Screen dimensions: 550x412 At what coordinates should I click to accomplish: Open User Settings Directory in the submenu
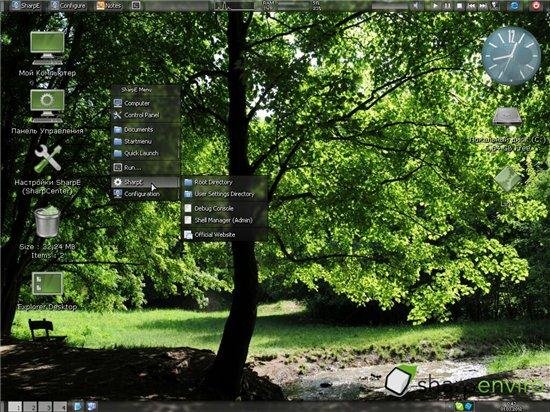[x=224, y=194]
